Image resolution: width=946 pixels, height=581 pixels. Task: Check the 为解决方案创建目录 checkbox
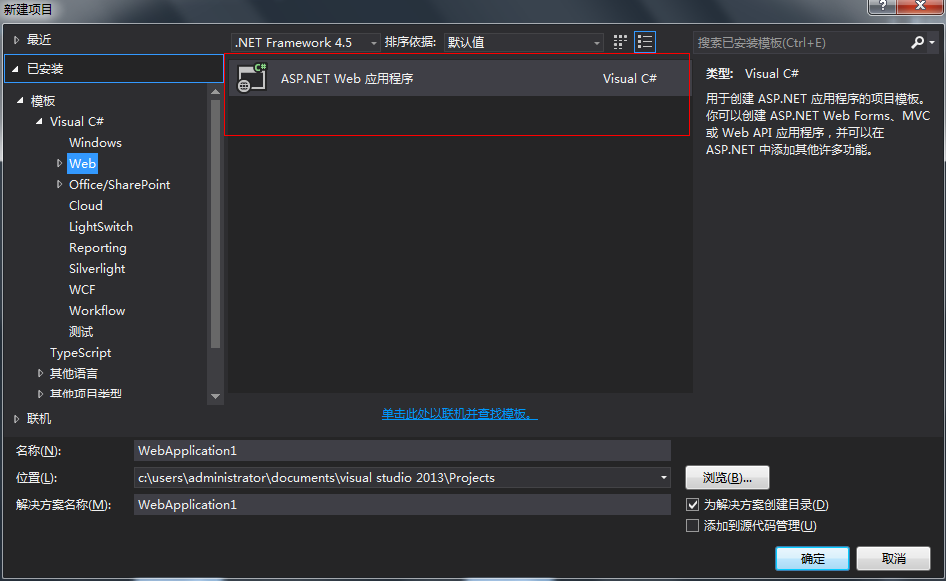pos(693,504)
